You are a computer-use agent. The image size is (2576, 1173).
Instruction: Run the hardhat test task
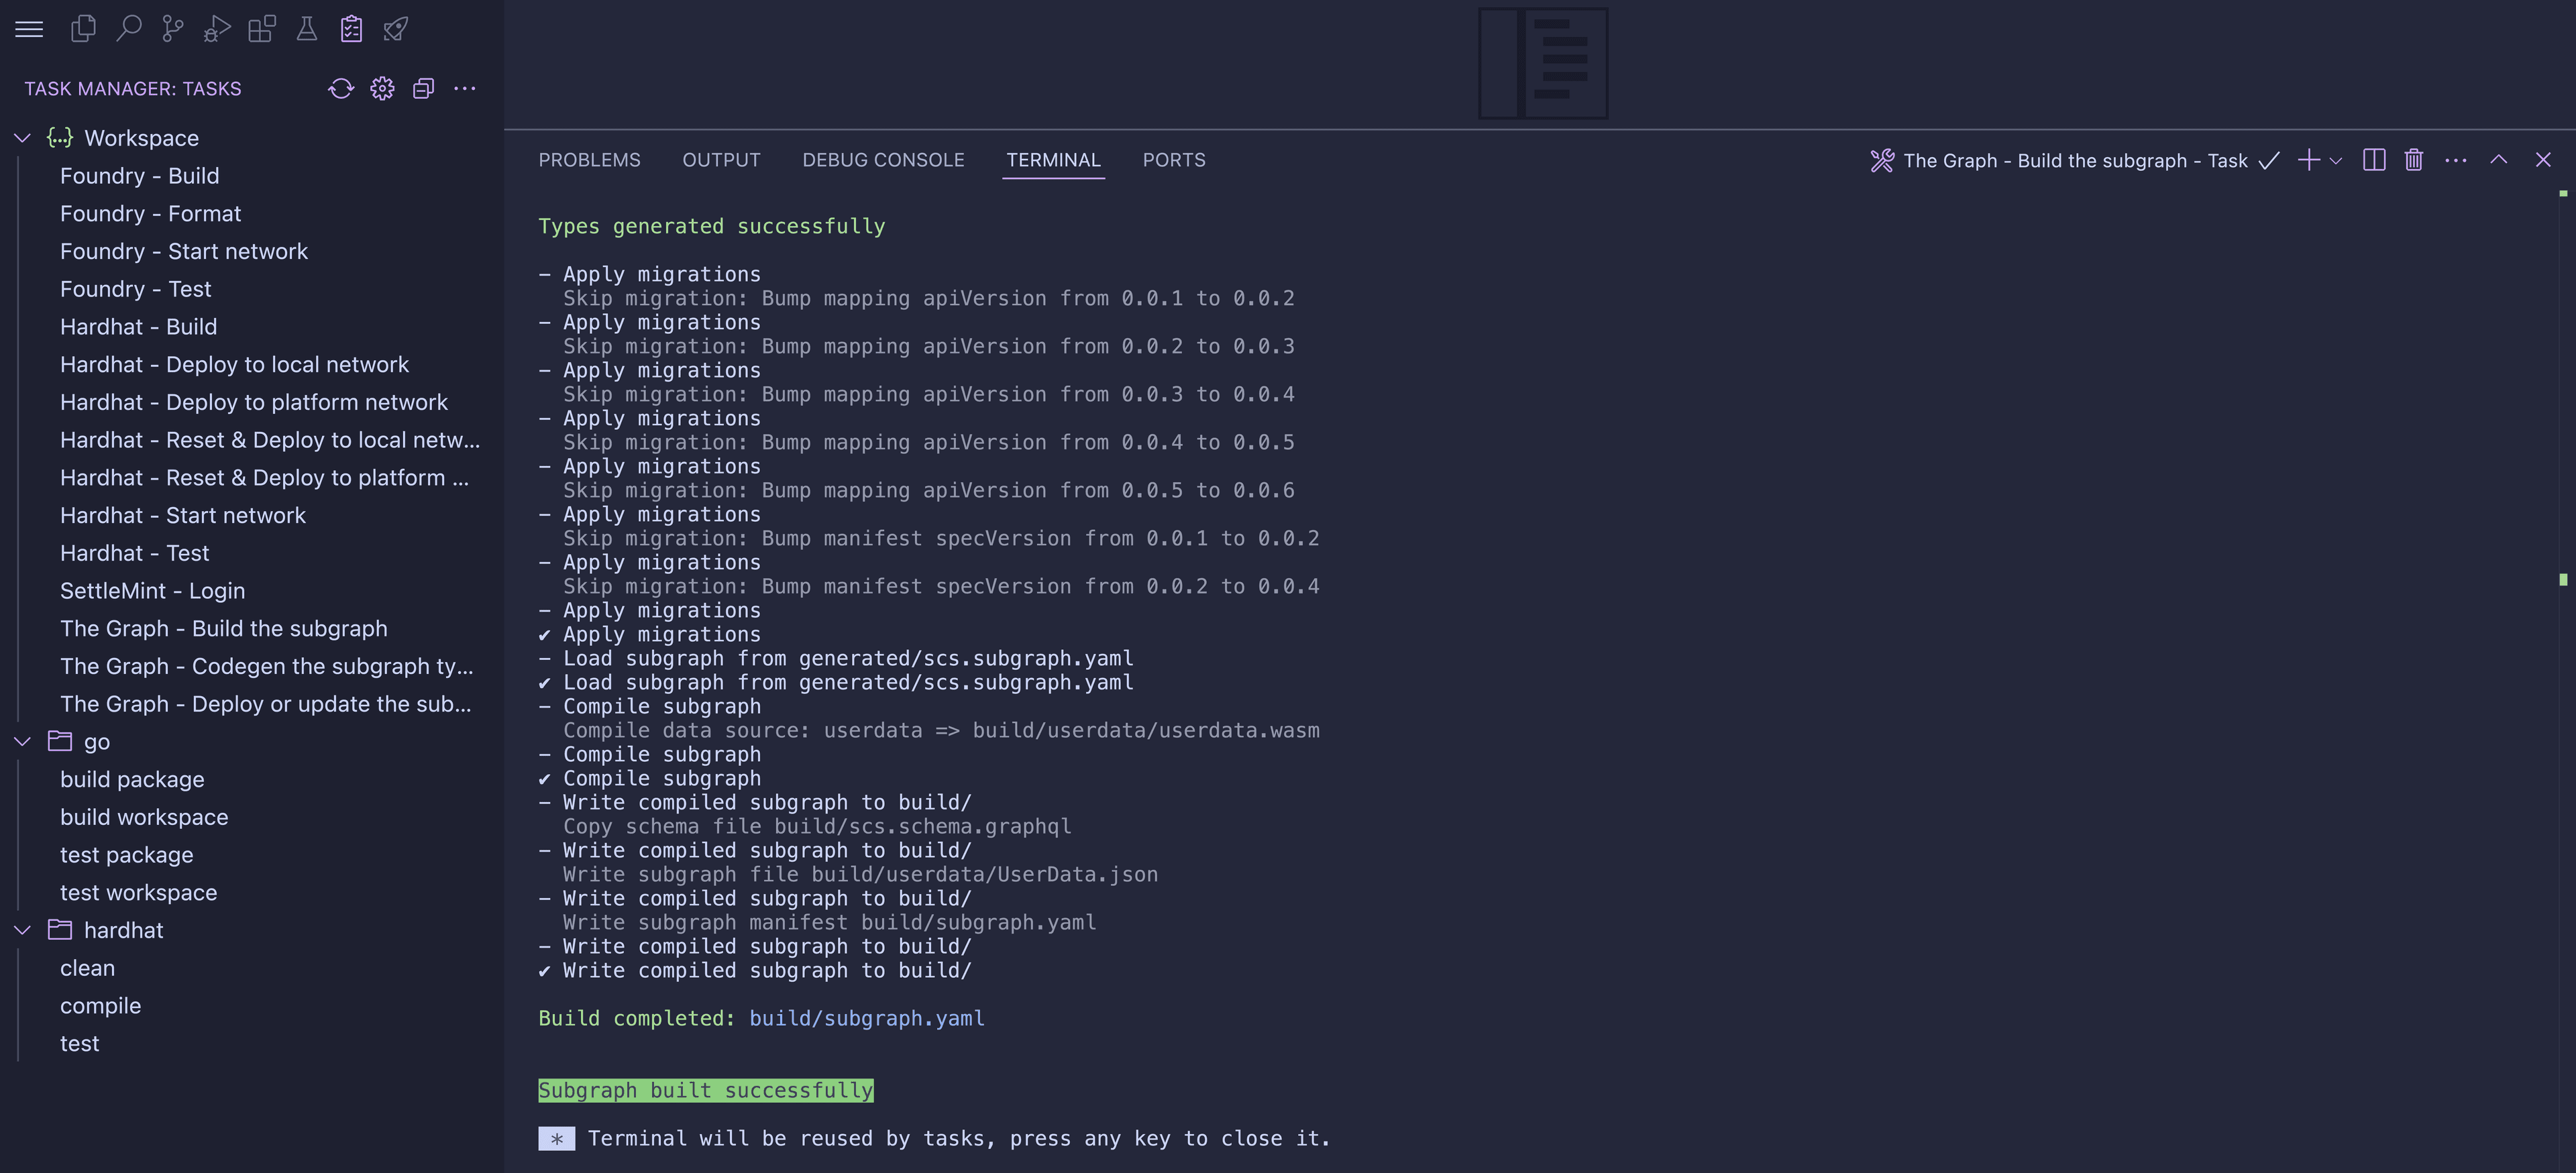79,1044
